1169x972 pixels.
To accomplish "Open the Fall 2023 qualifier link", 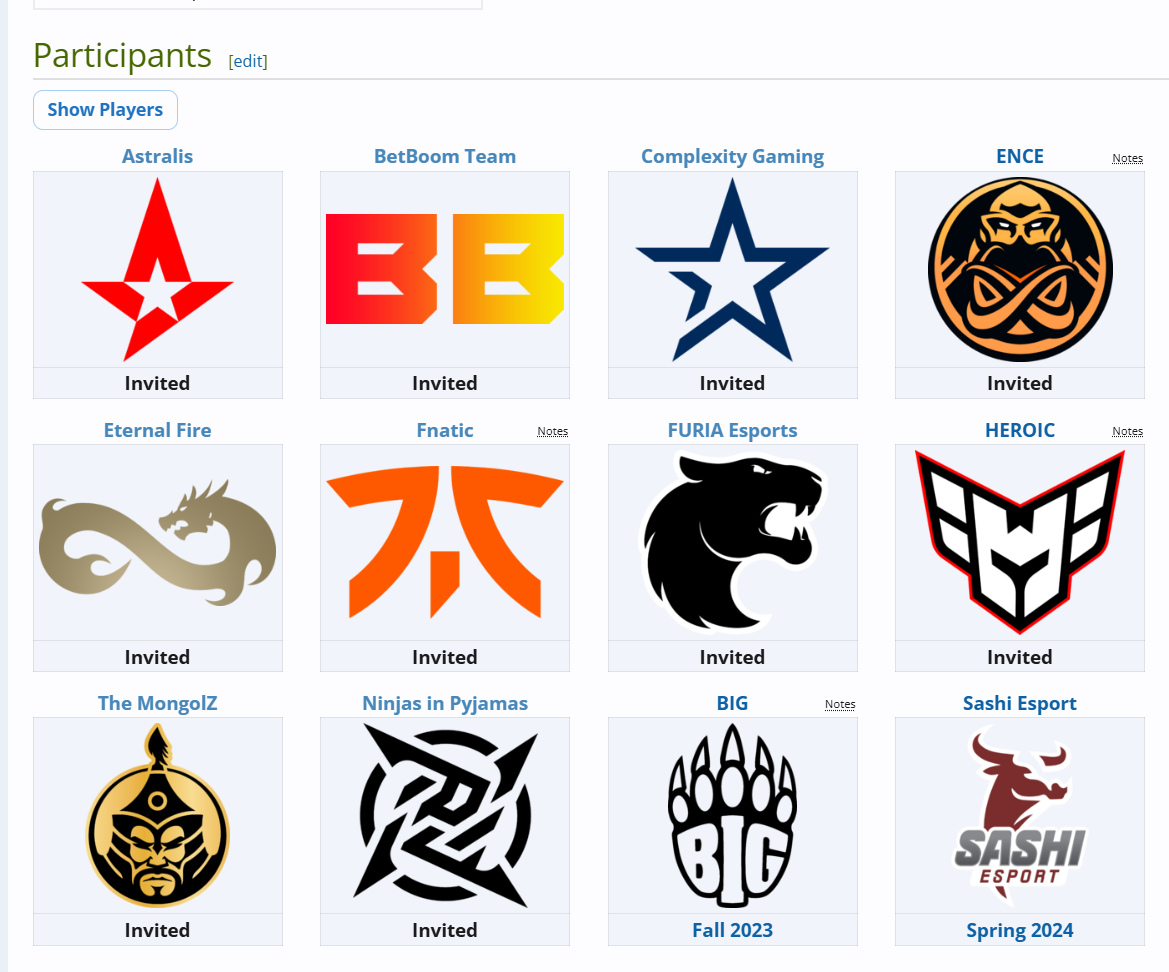I will tap(732, 930).
